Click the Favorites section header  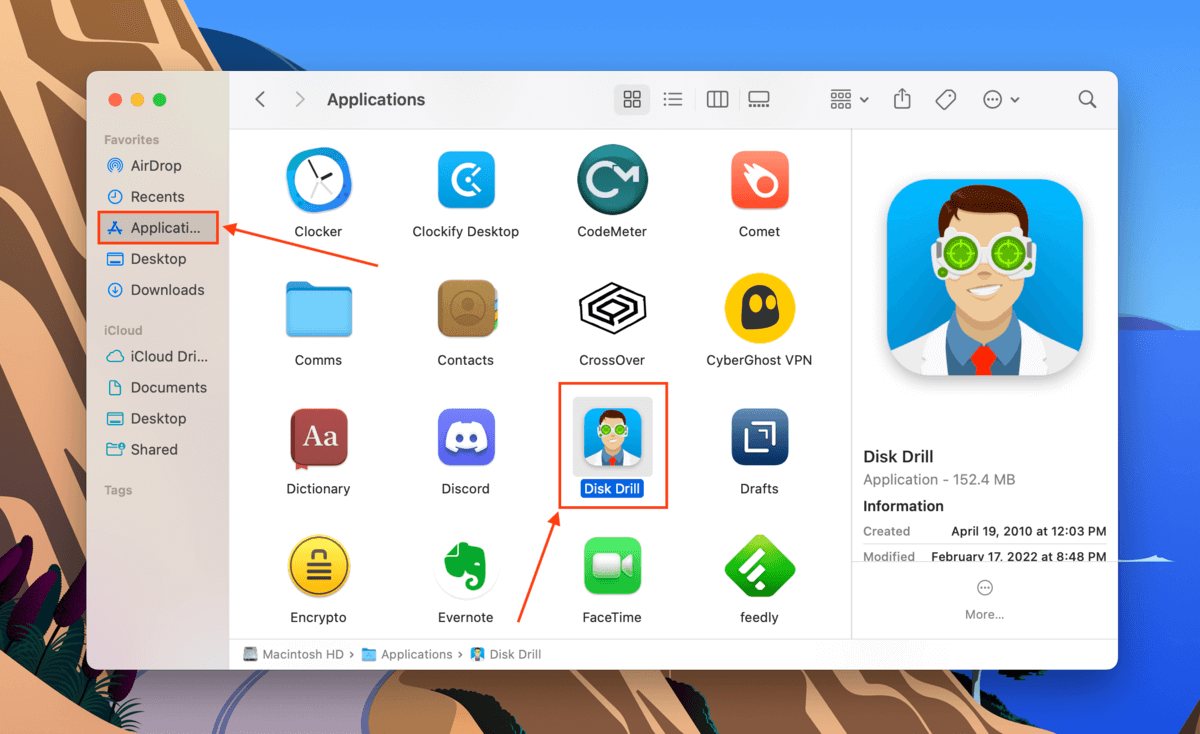(x=131, y=140)
